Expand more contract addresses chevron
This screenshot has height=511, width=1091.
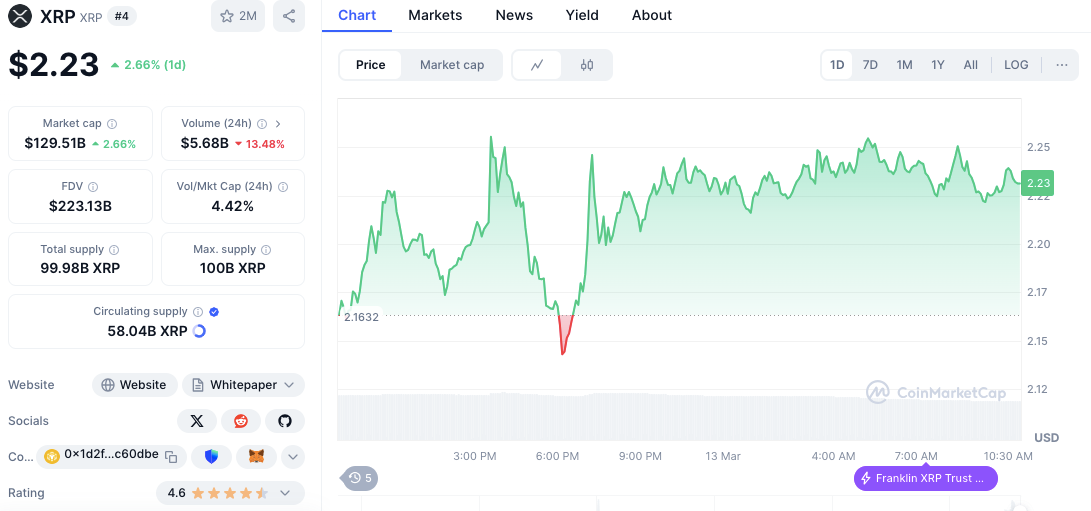pyautogui.click(x=292, y=456)
